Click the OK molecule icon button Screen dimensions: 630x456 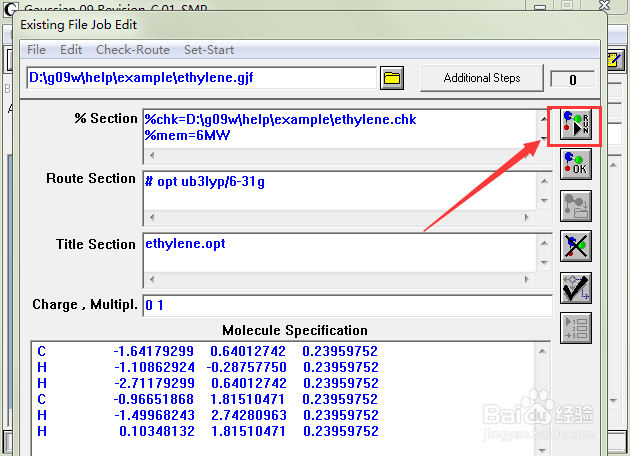[576, 164]
